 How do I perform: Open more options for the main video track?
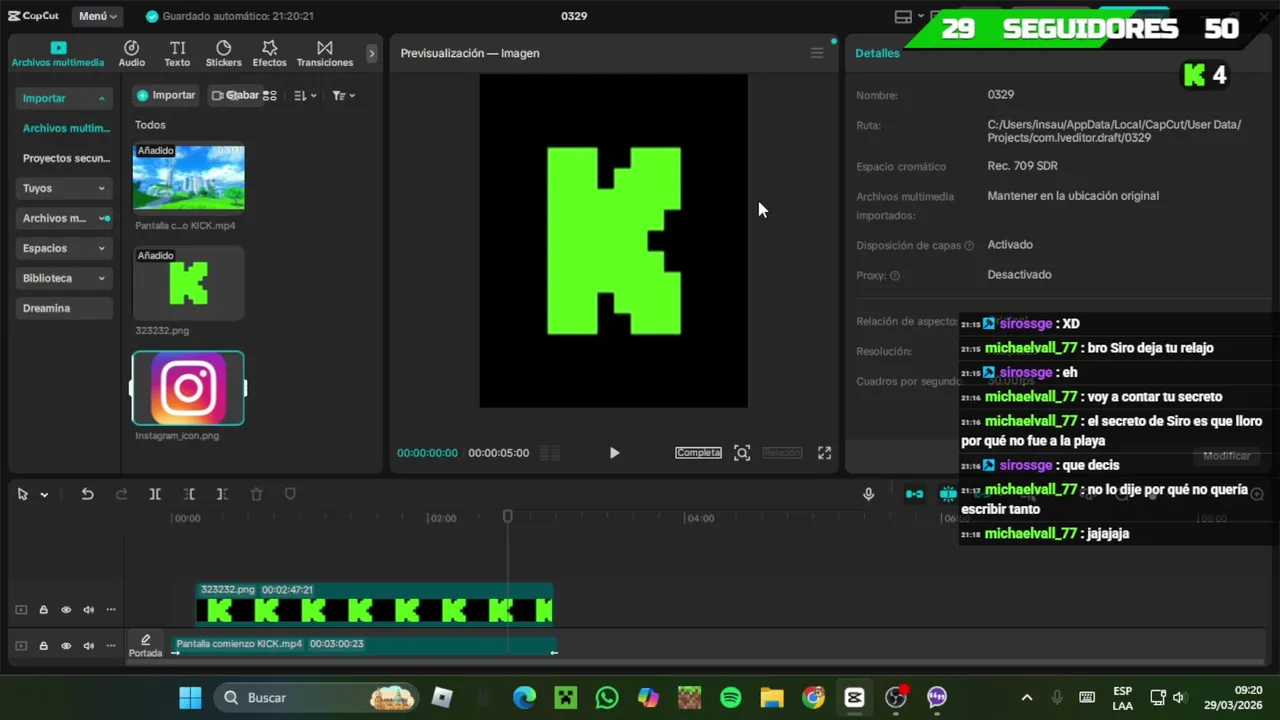[x=111, y=646]
